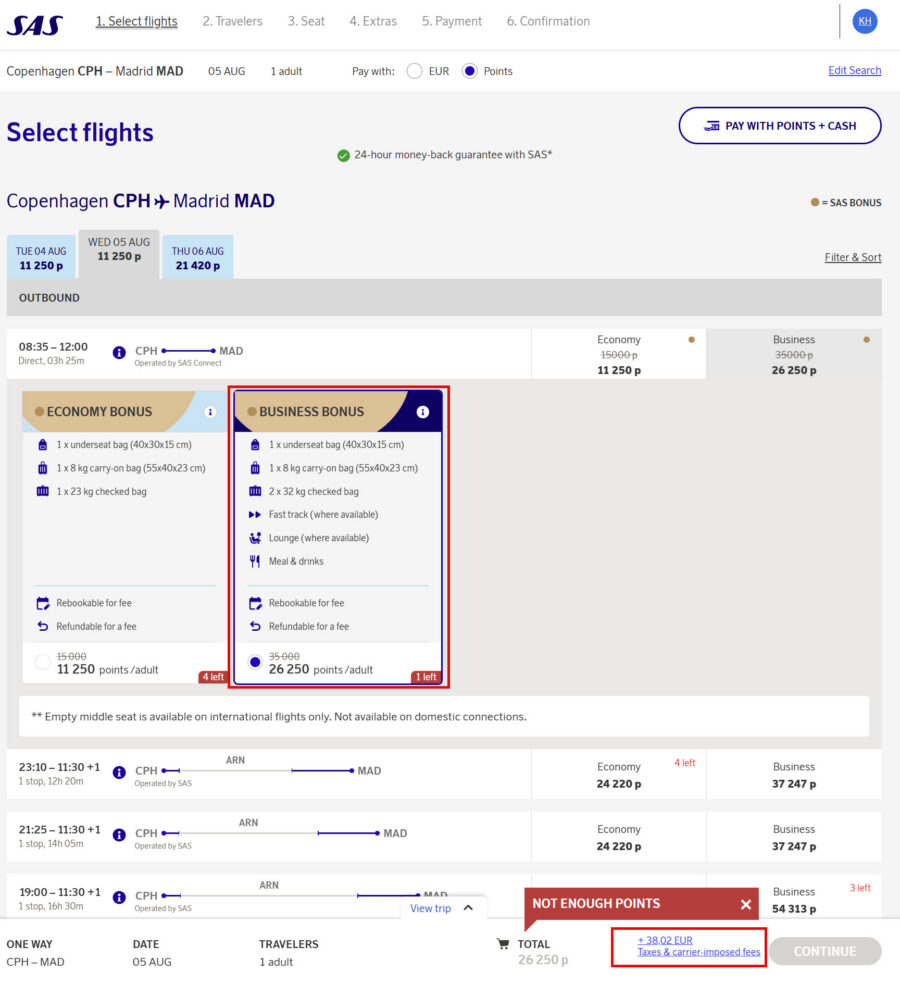The width and height of the screenshot is (900, 984).
Task: Click Pay With Points + Cash button
Action: [779, 126]
